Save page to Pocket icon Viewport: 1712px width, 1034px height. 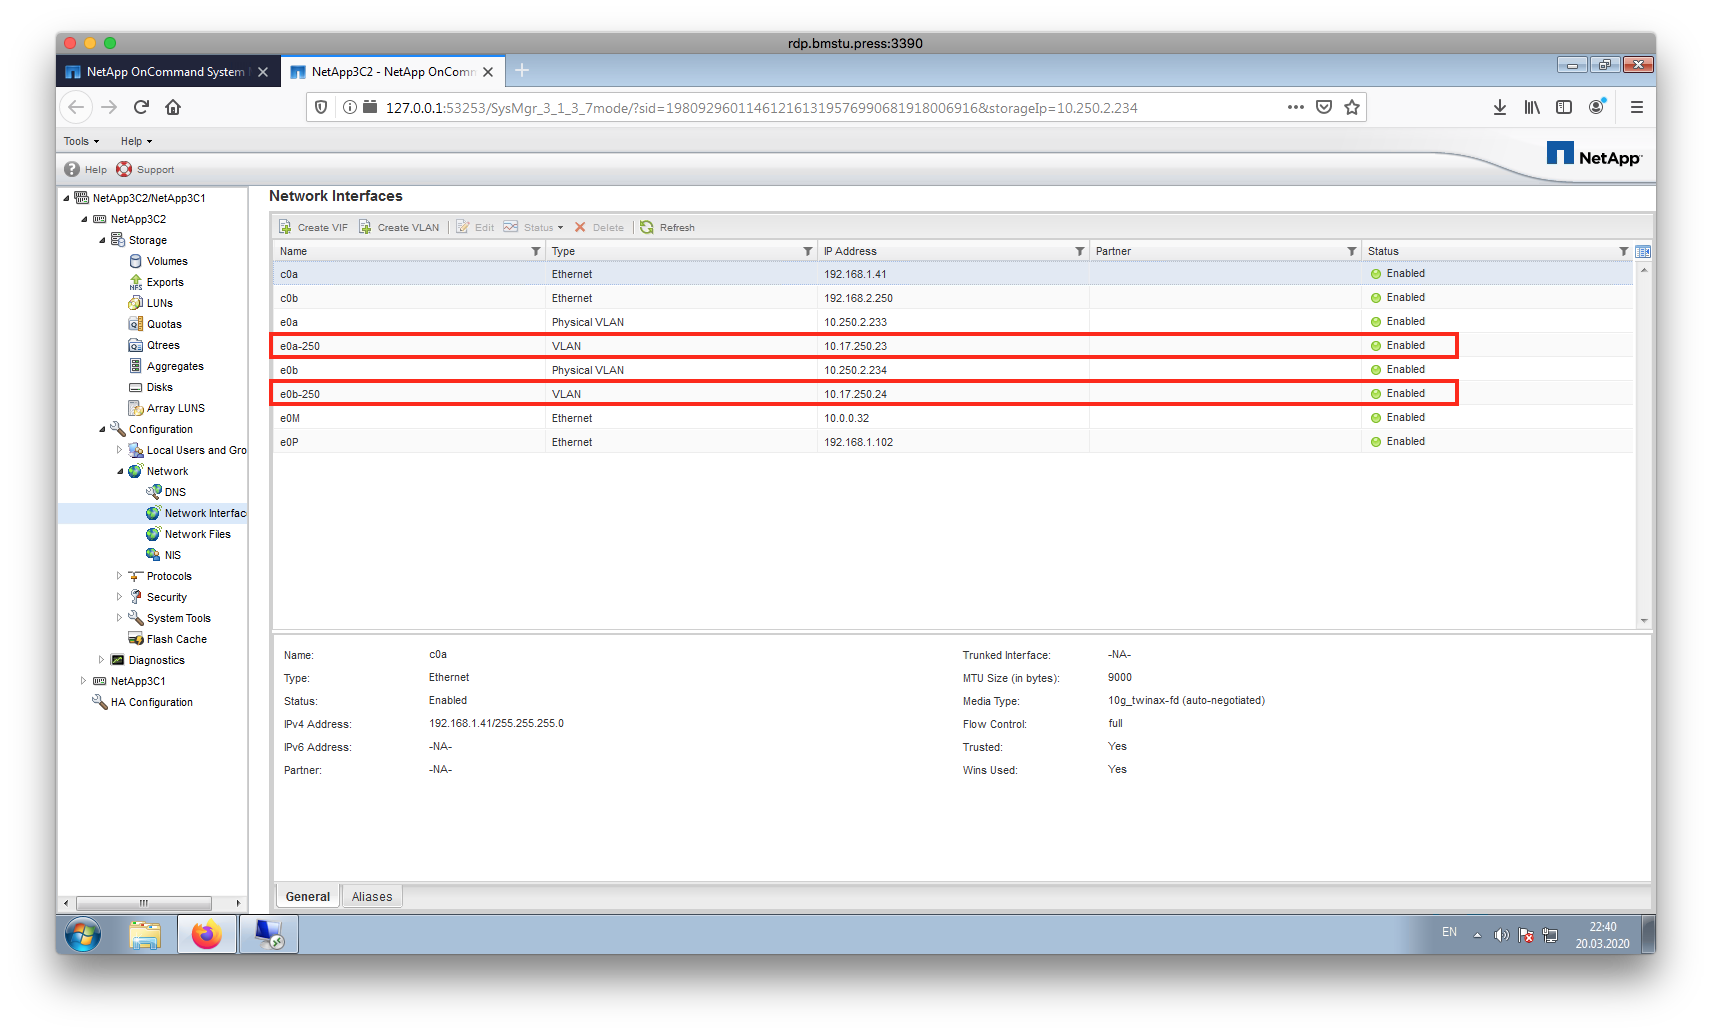(1324, 107)
